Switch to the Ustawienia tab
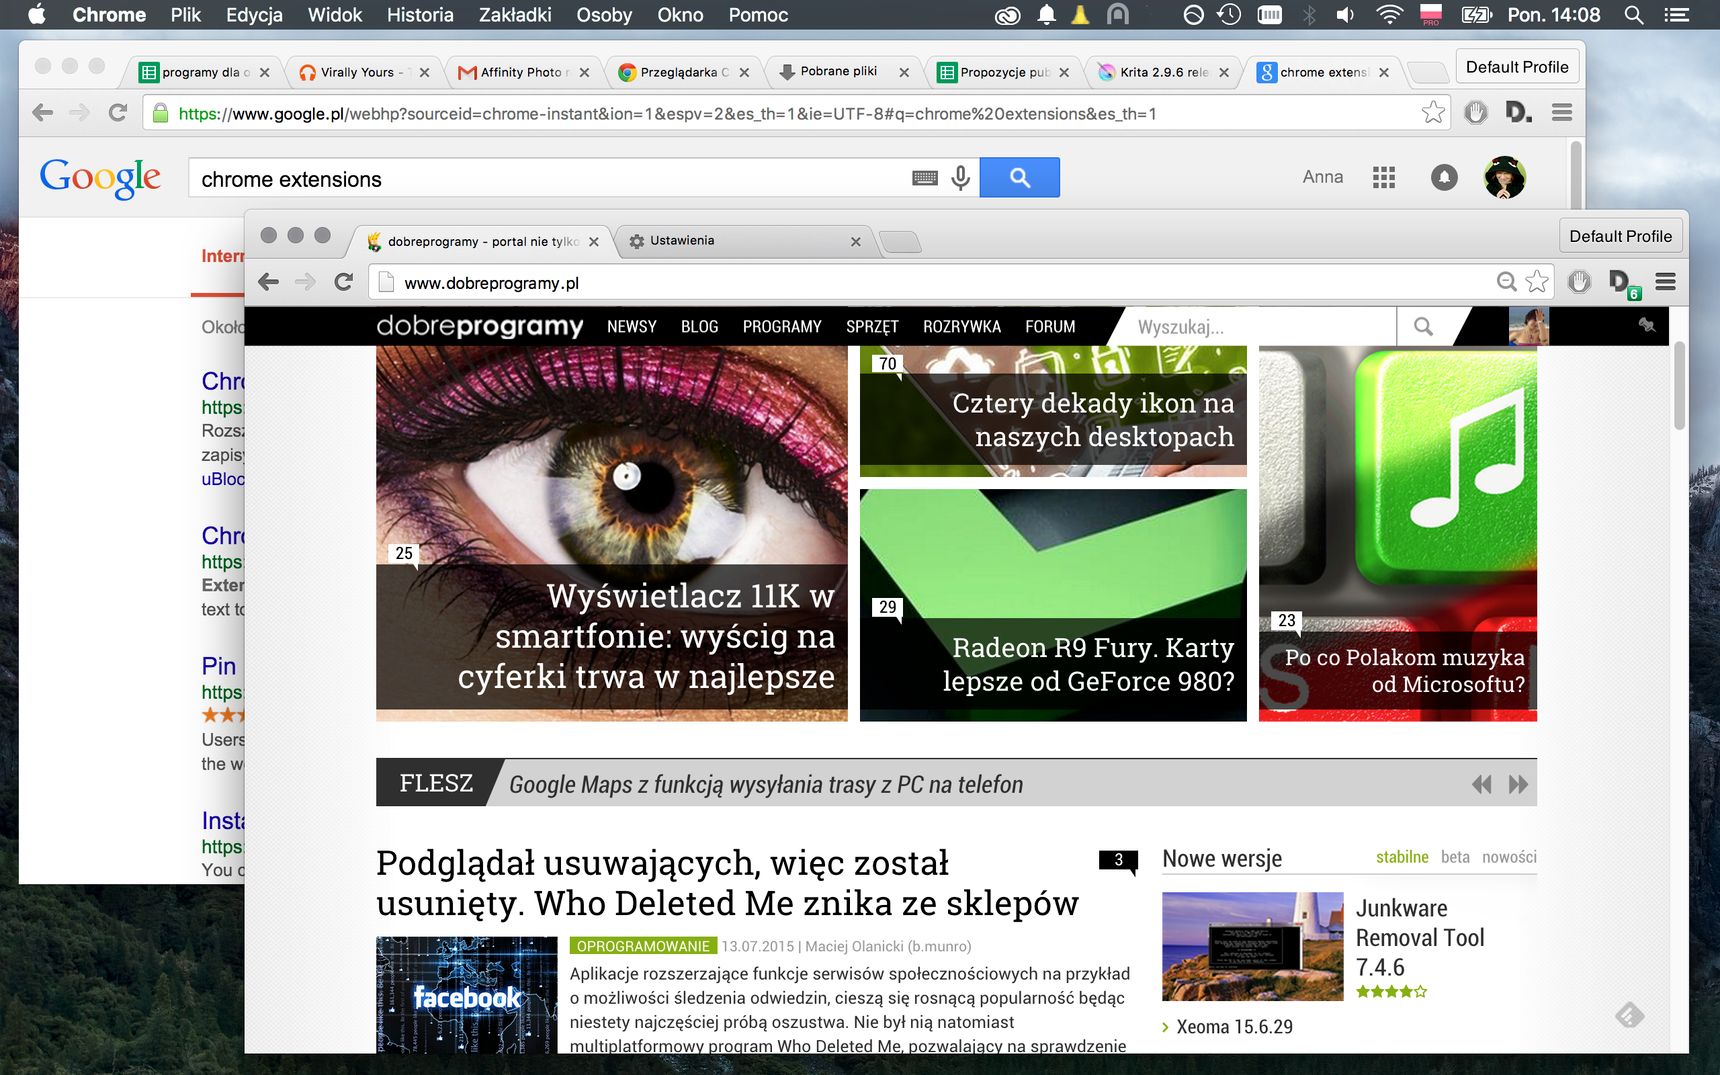The image size is (1720, 1075). [740, 240]
